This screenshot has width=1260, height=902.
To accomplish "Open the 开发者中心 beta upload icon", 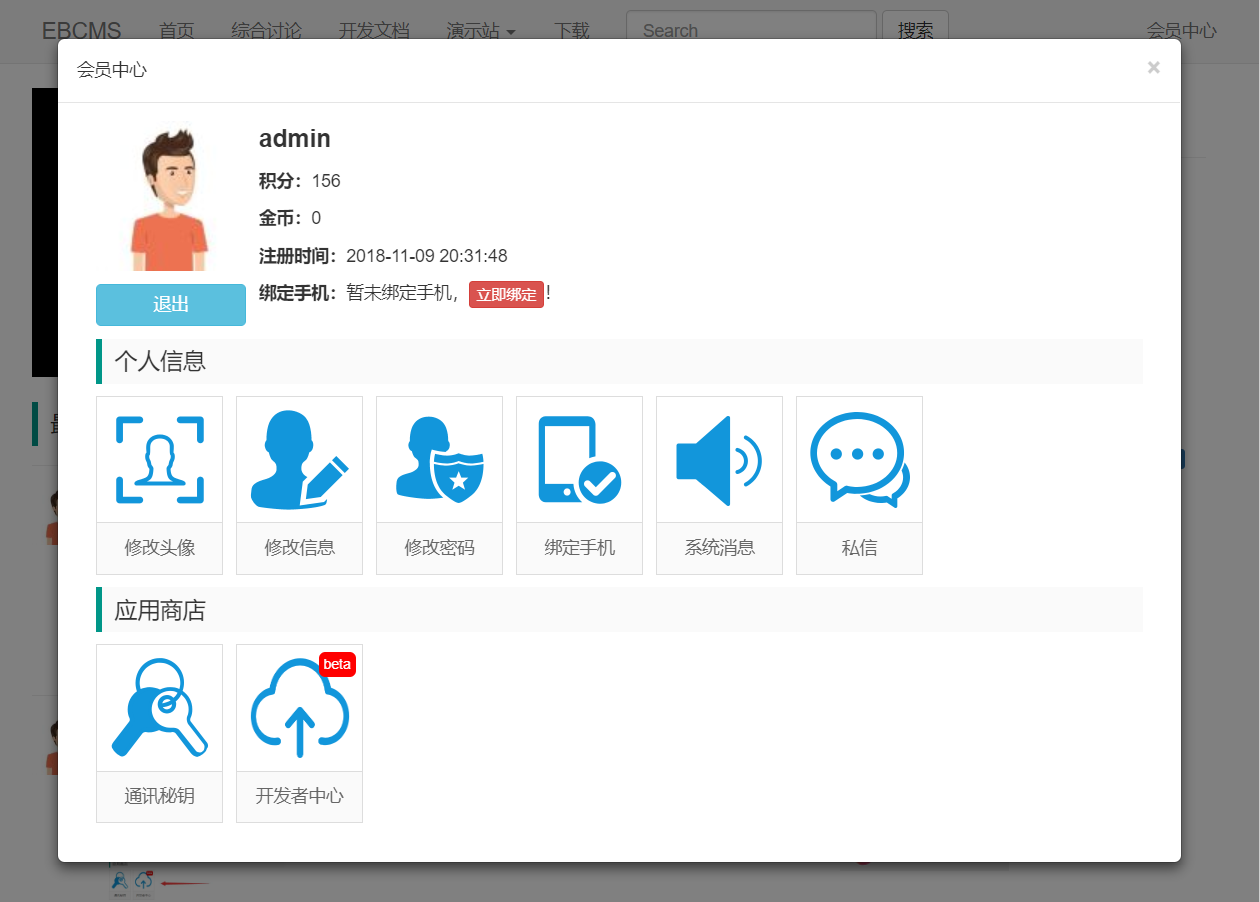I will point(299,708).
